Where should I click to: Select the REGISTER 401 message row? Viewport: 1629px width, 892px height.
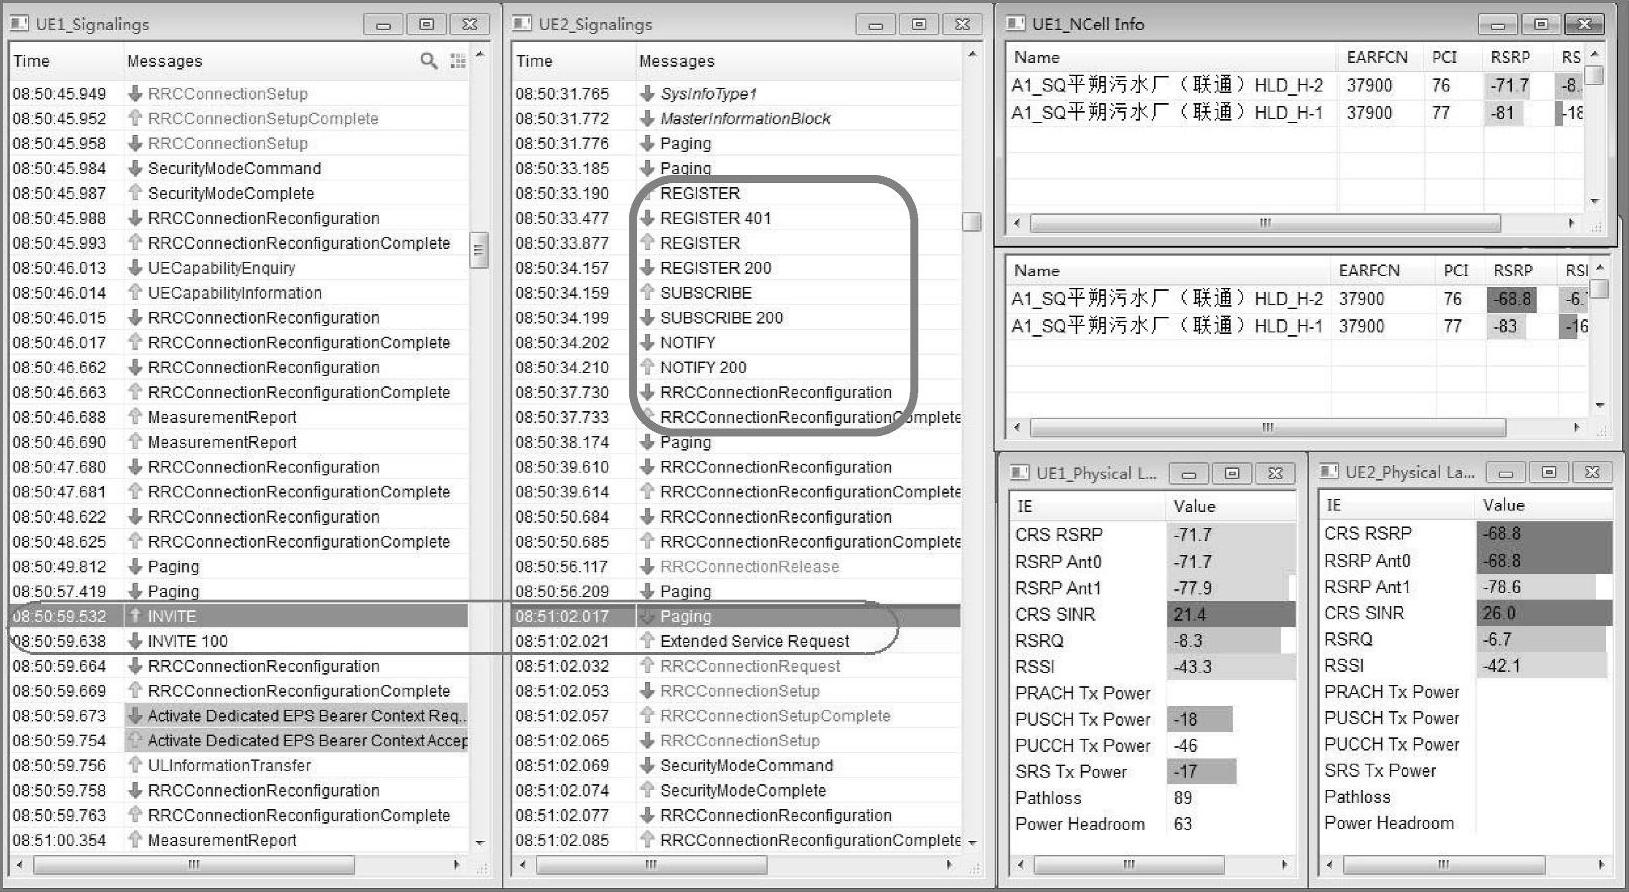pos(737,218)
